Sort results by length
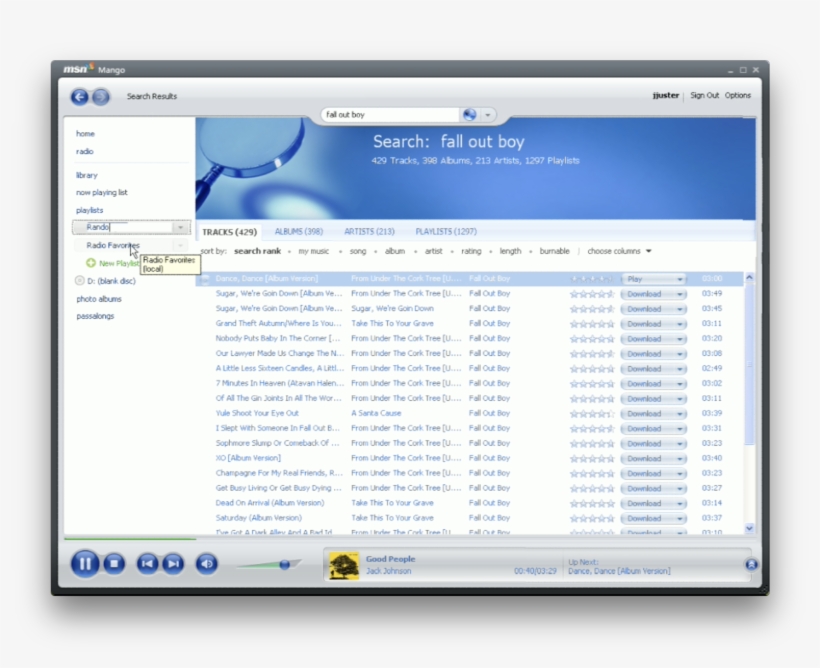This screenshot has height=668, width=820. click(x=510, y=252)
